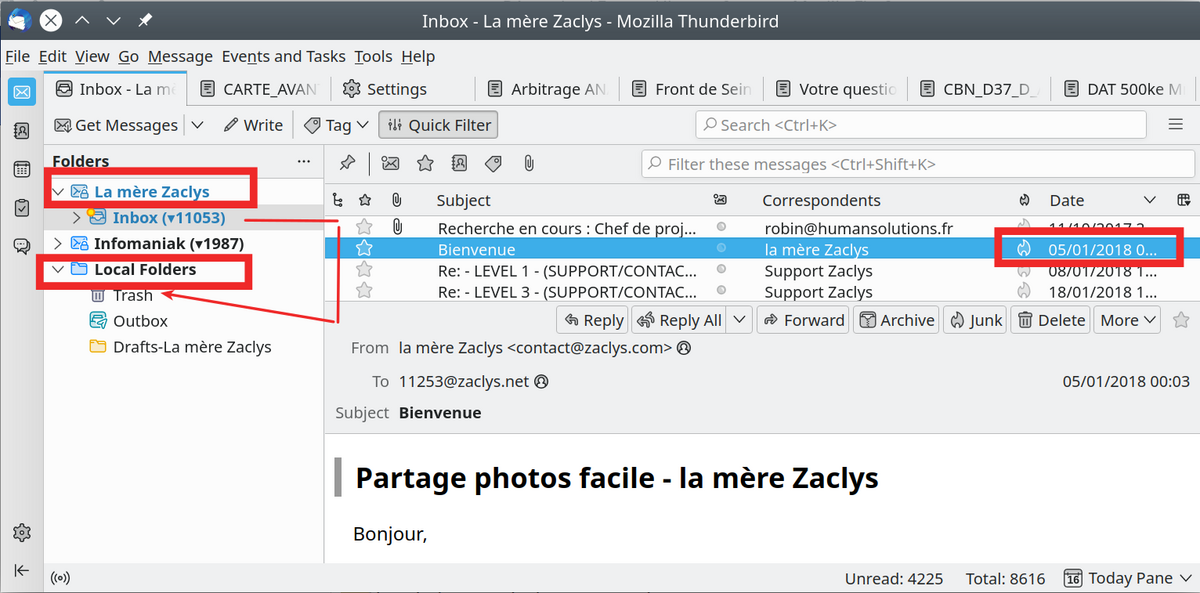Collapse the La mère Zaclys account
Screen dimensions: 1200x593
[58, 191]
